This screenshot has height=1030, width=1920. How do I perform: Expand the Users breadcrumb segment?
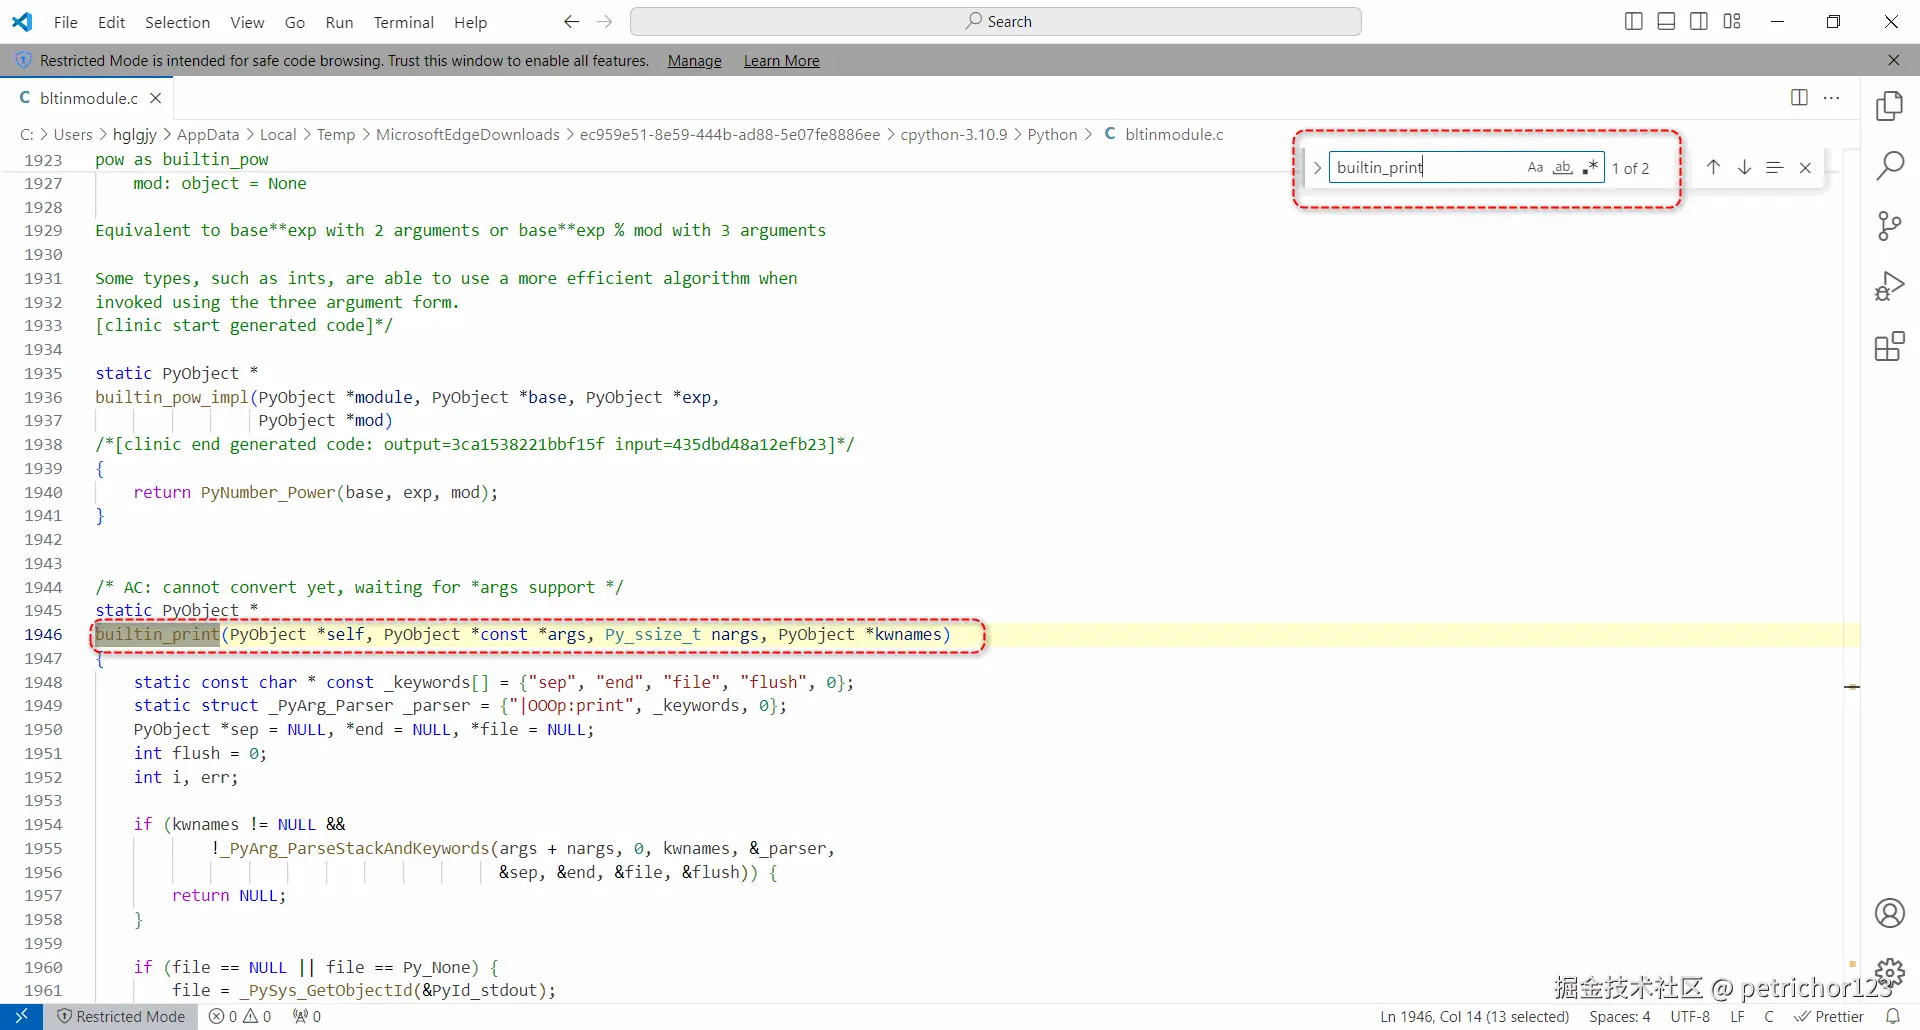[x=73, y=134]
